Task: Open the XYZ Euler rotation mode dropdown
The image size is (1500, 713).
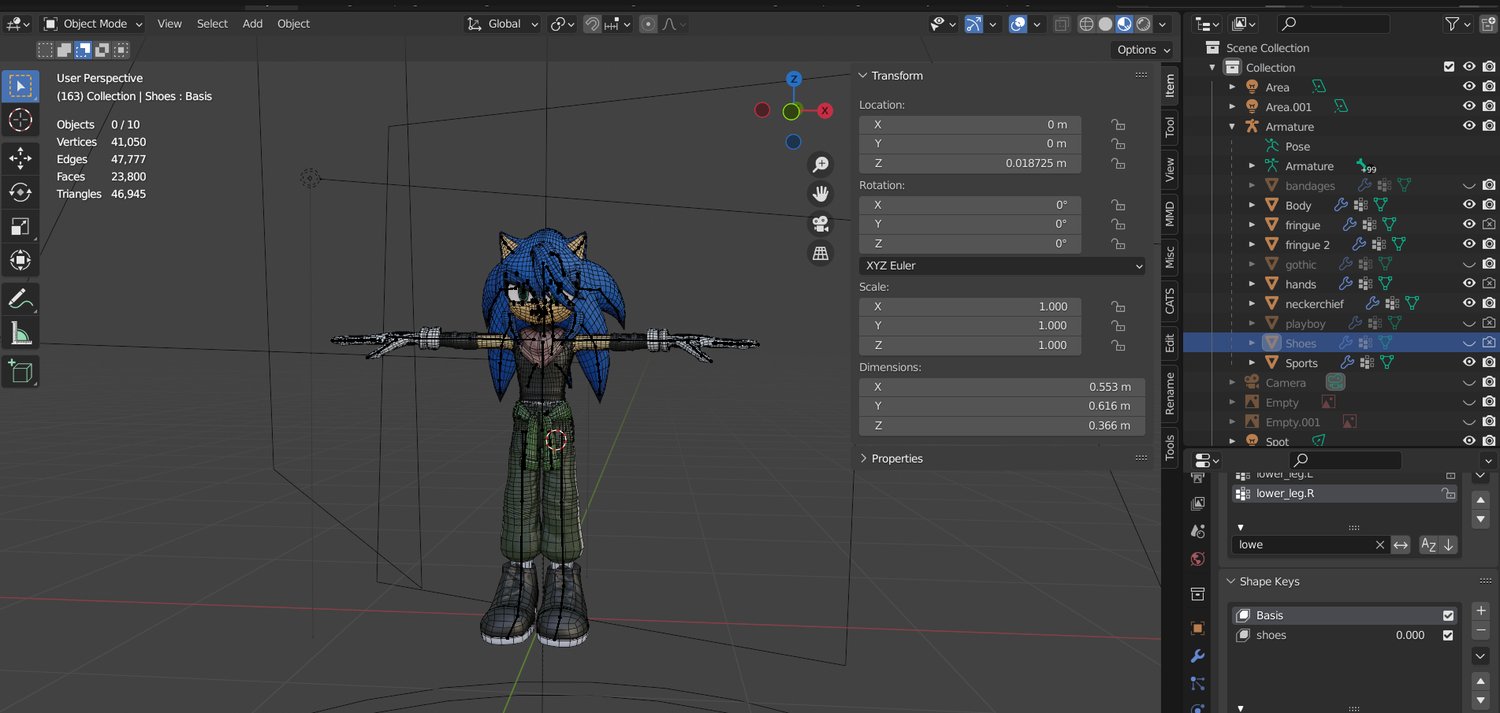Action: click(1001, 266)
